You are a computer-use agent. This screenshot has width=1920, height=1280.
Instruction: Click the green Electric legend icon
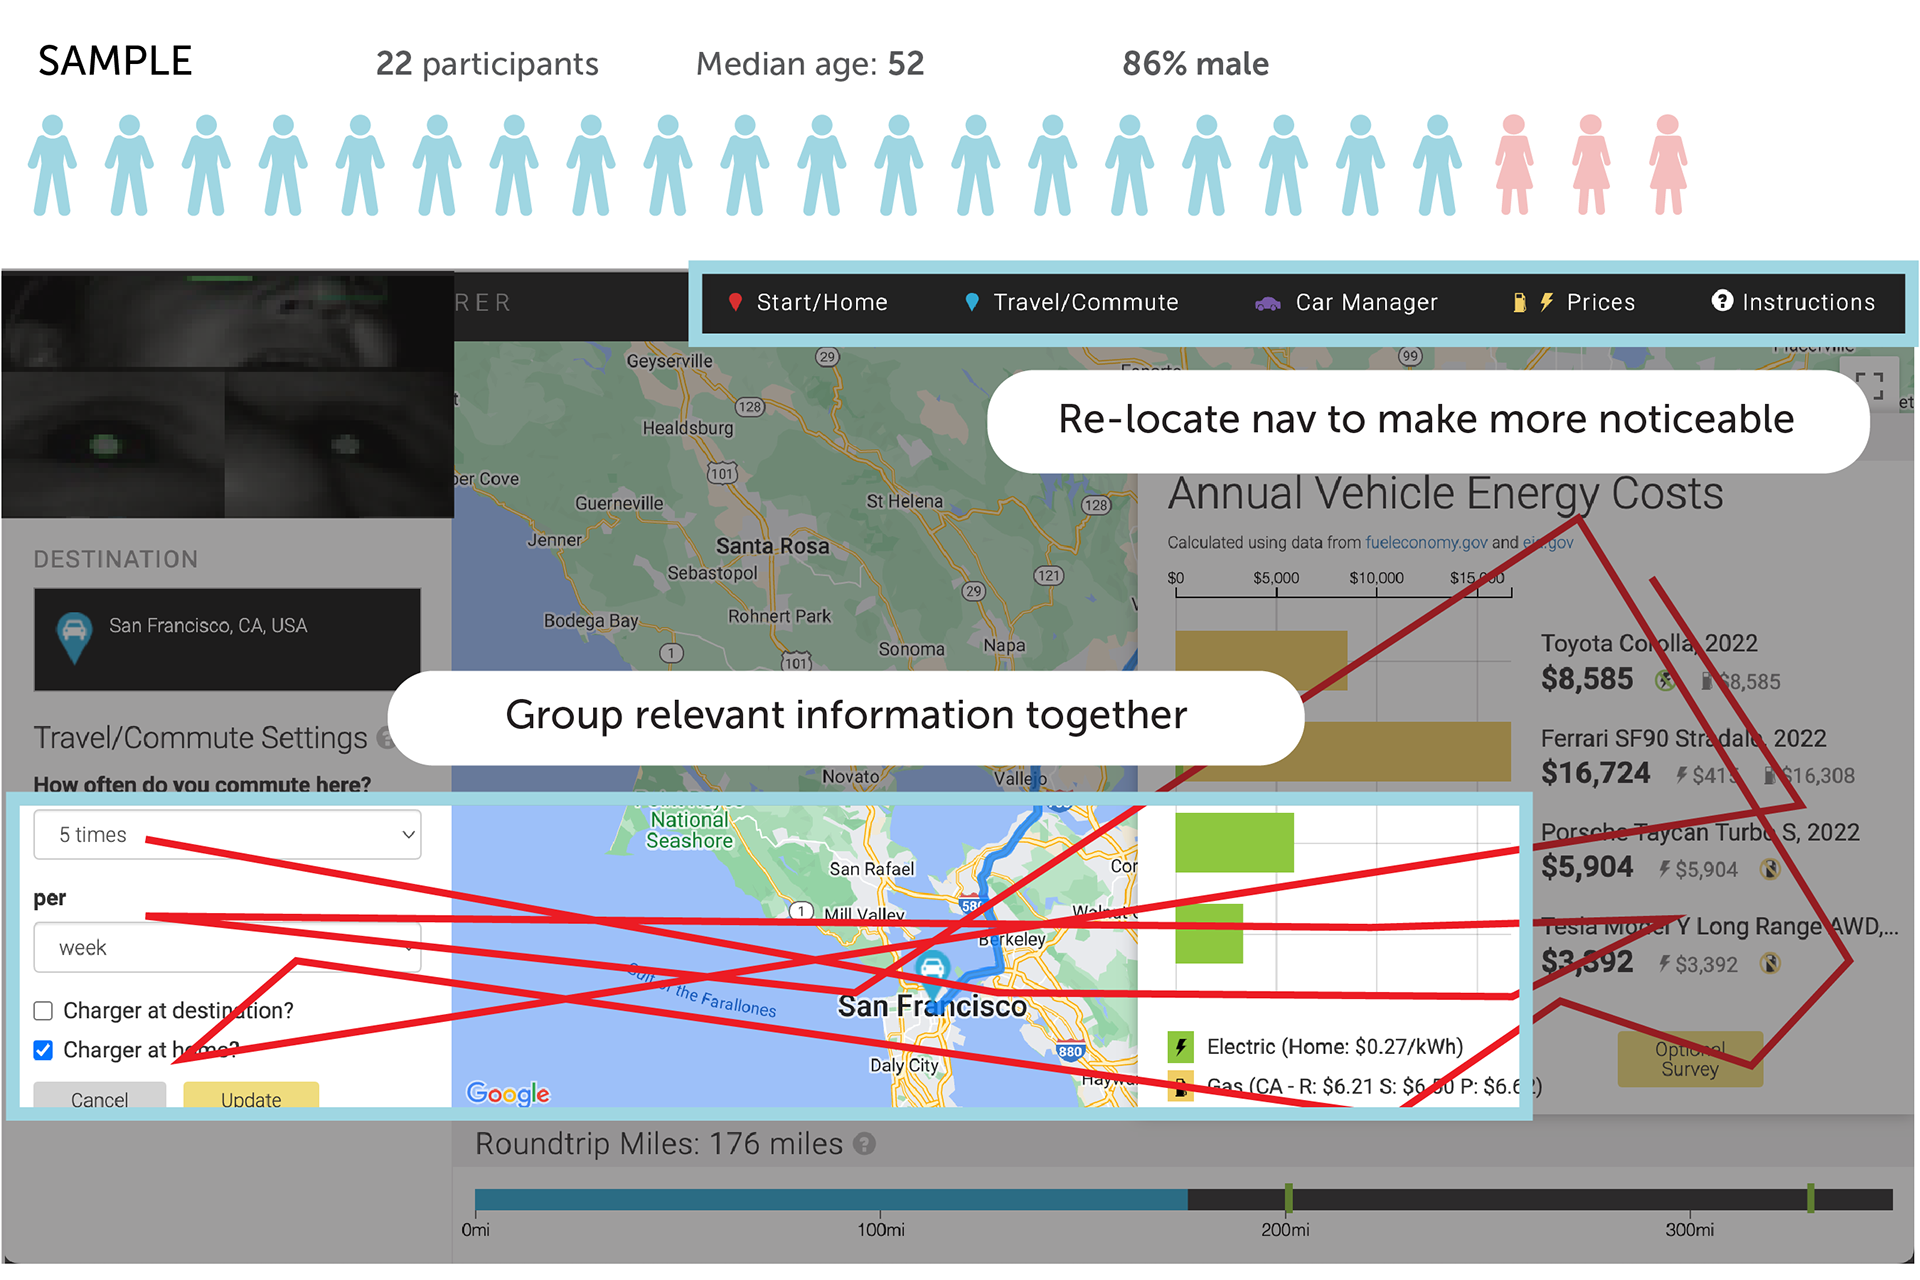(x=1181, y=1047)
